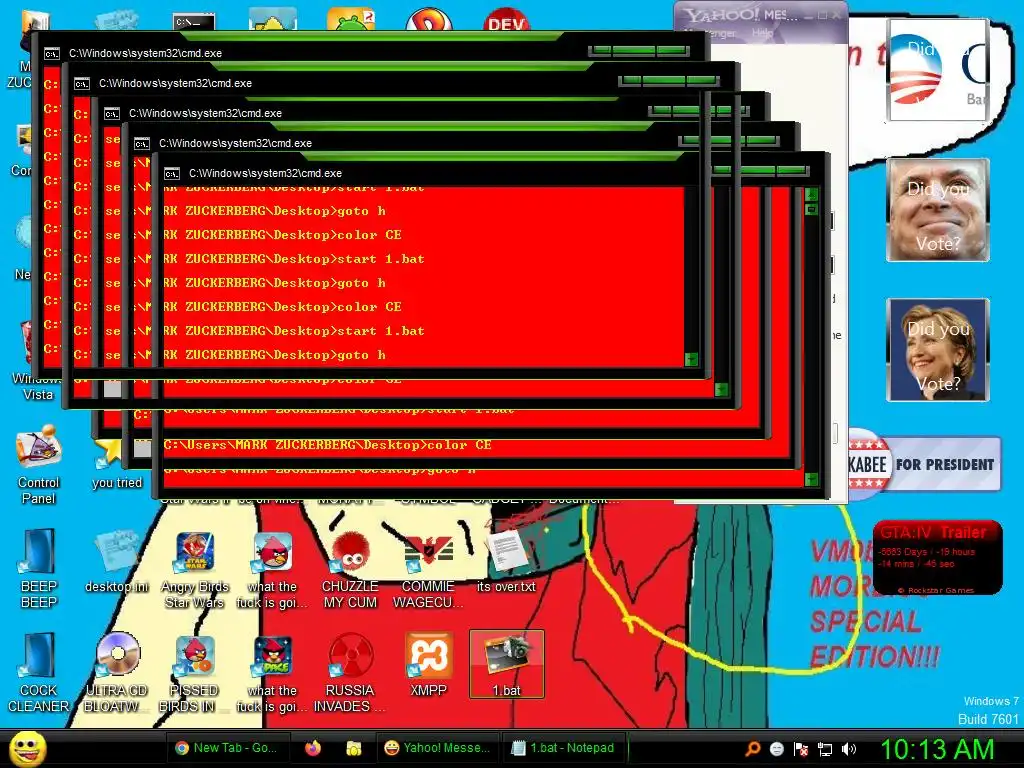
Task: Switch to the New Tab Chrome taskbar button
Action: click(x=227, y=748)
